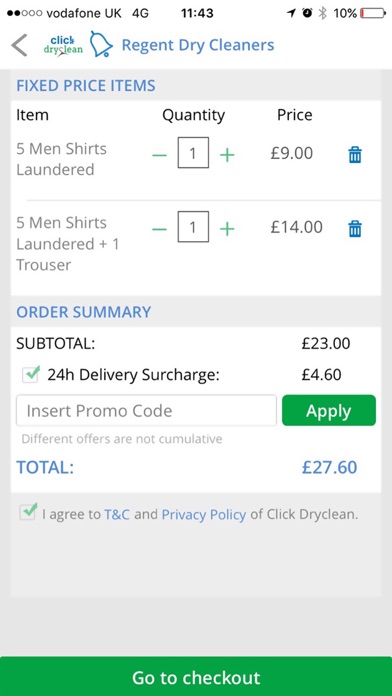Screen dimensions: 392x696
Task: Delete the £9.00 shirts item with the trash icon
Action: [355, 155]
